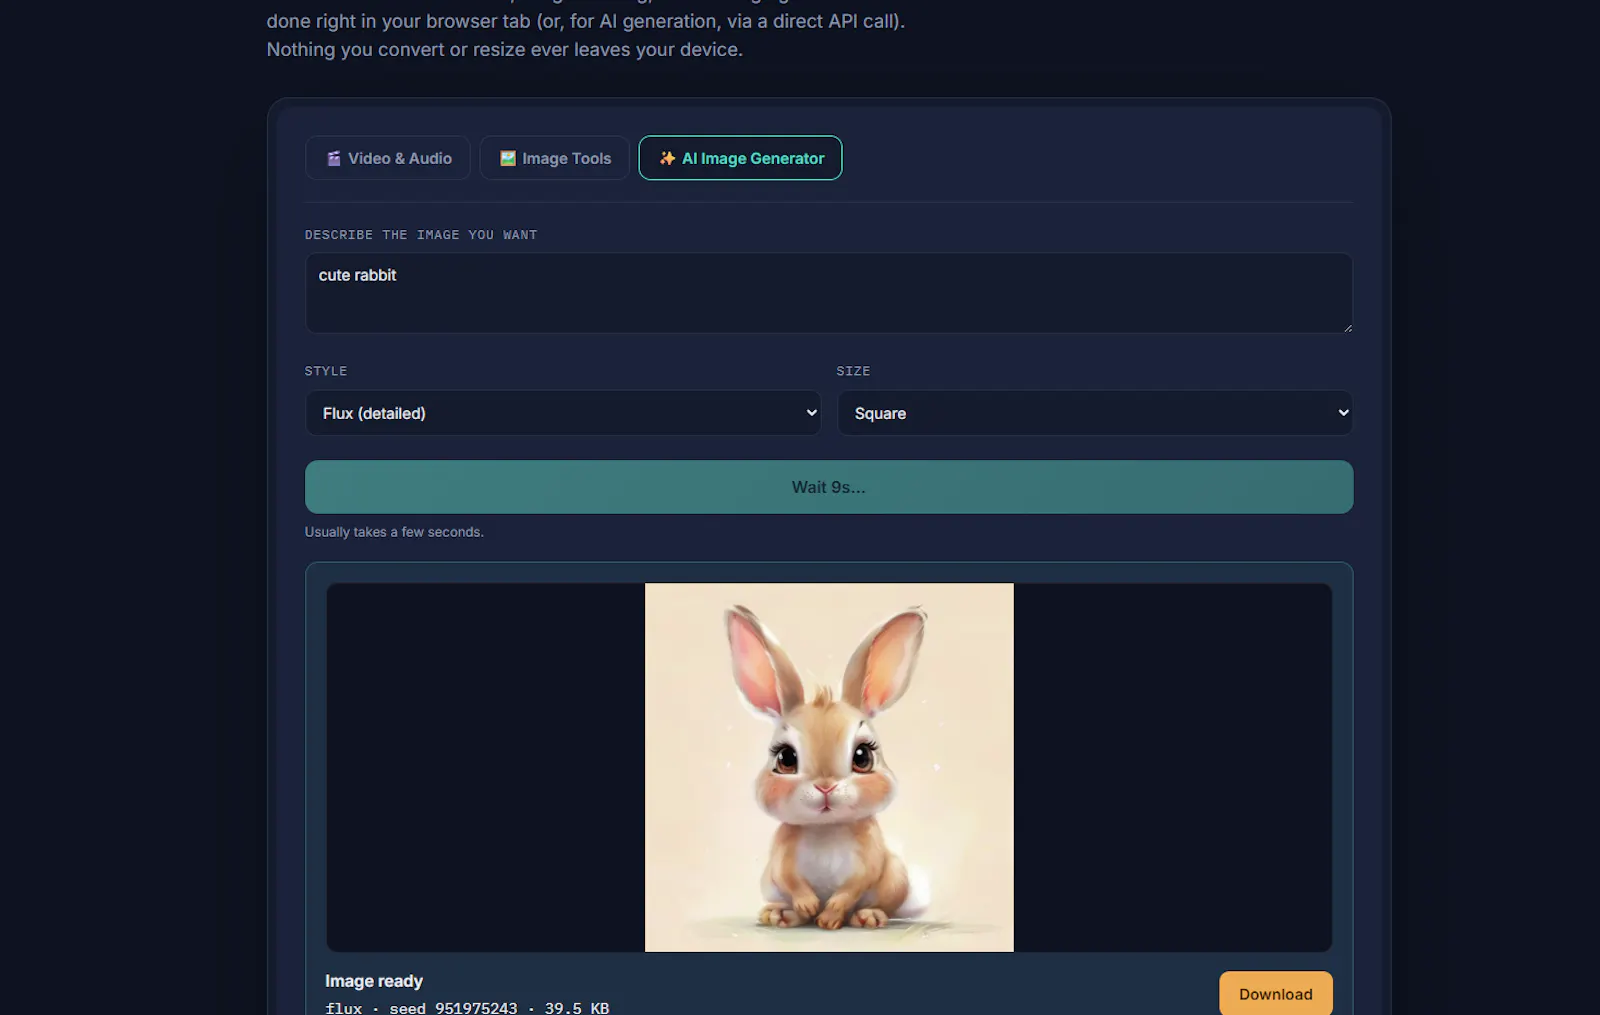1600x1015 pixels.
Task: Open the Image Tools tab
Action: tap(554, 158)
